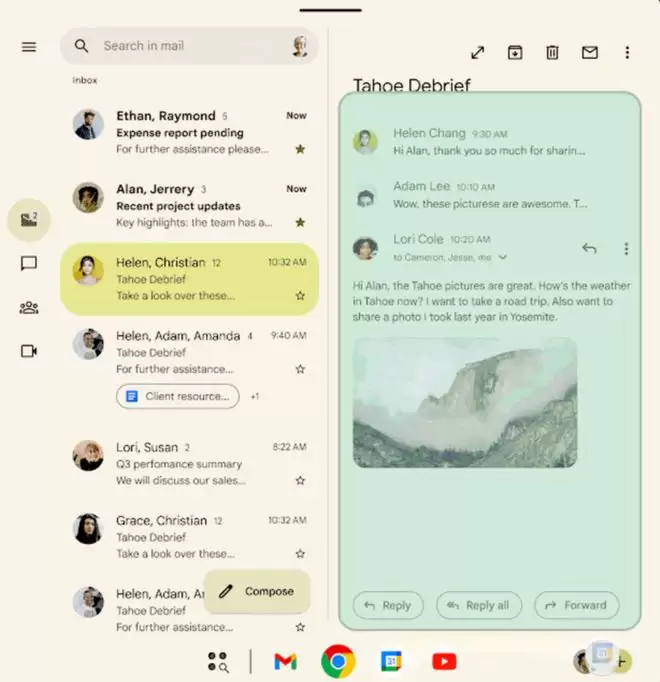660x682 pixels.
Task: Open more options for Lori Cole's message
Action: [x=627, y=249]
